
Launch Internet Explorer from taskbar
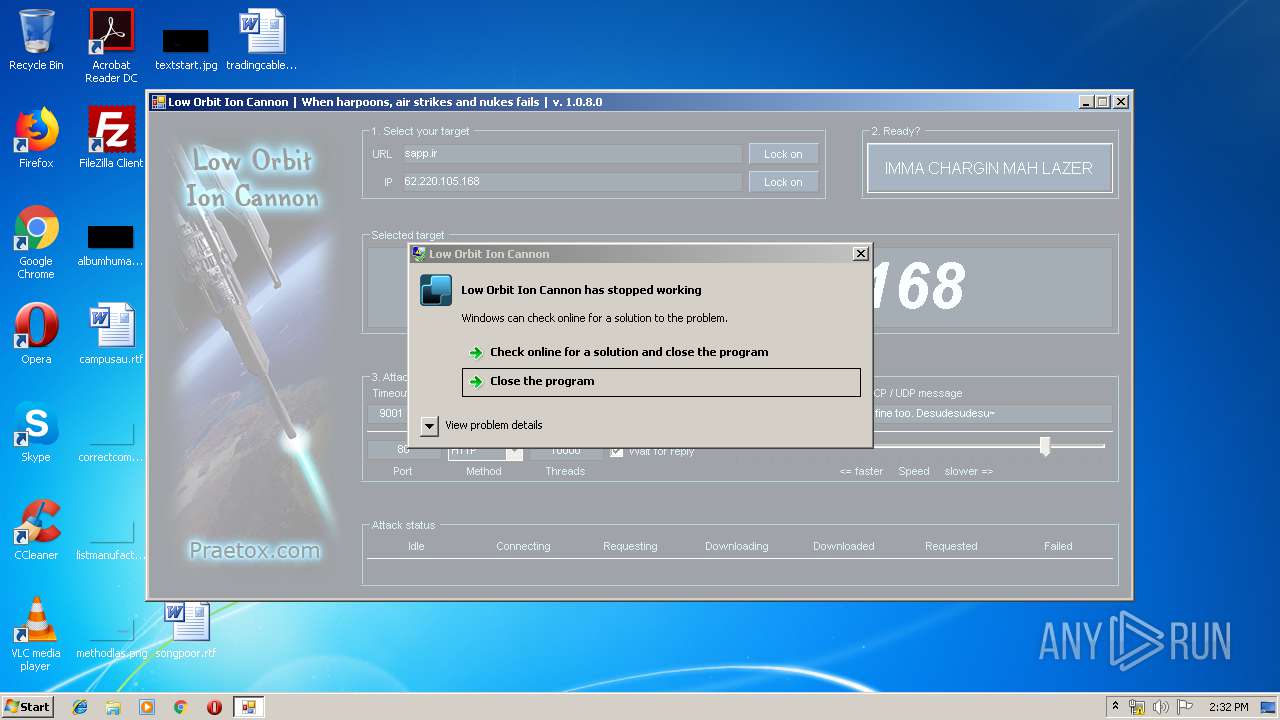[x=80, y=707]
